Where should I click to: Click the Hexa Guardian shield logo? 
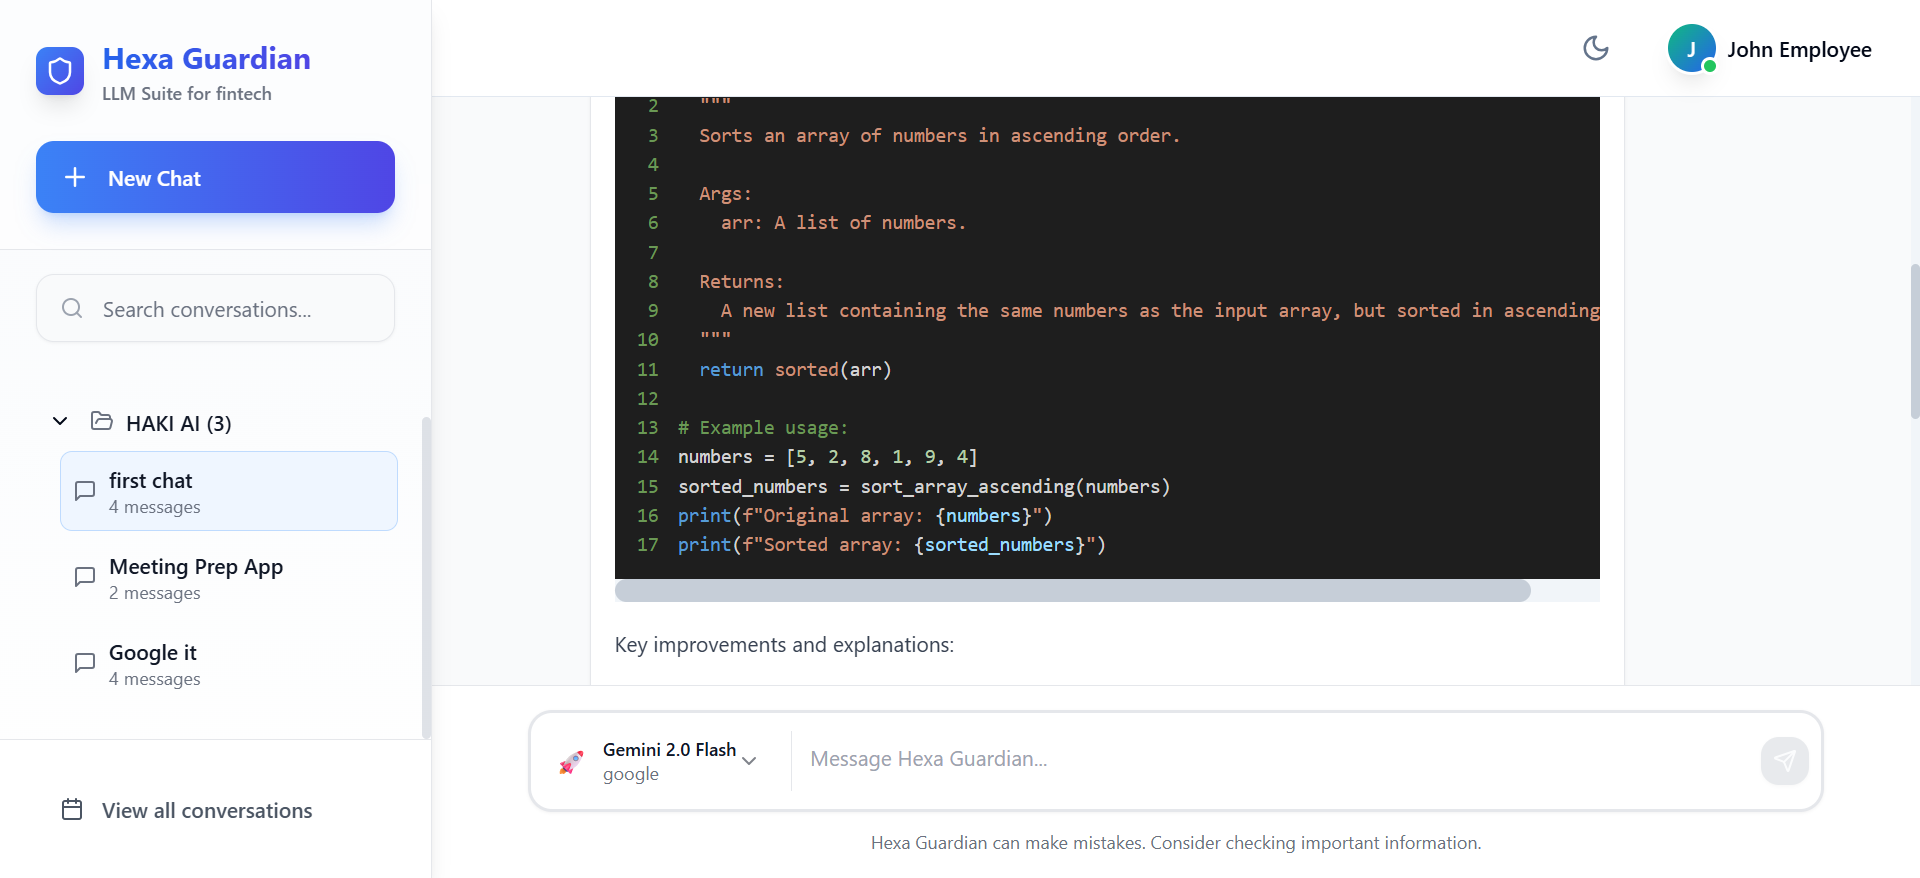(x=60, y=71)
